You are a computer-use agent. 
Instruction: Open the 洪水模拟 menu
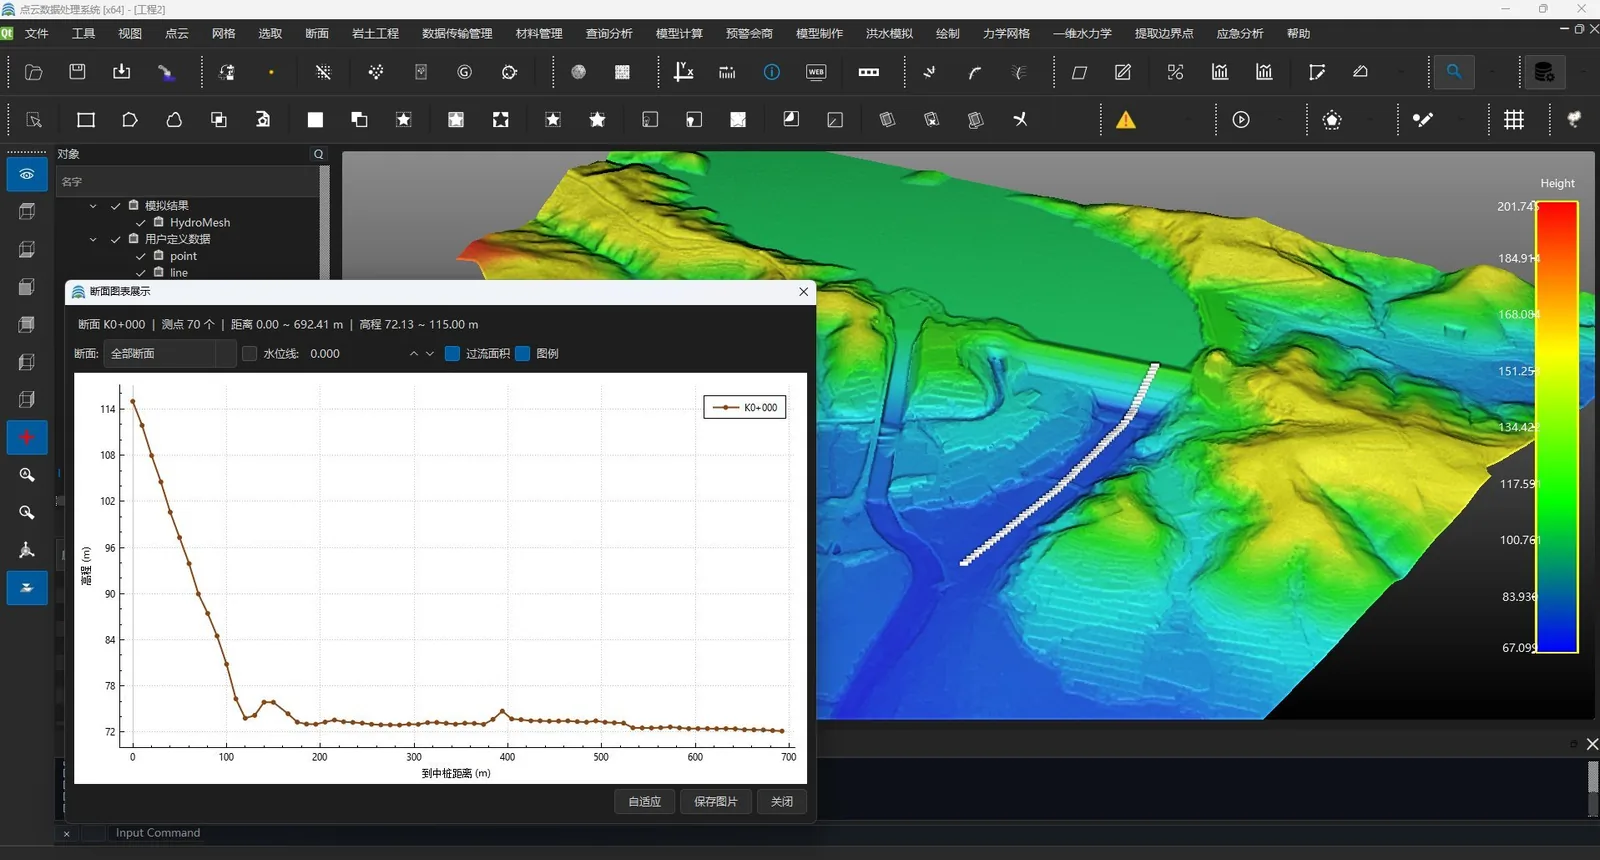click(889, 34)
